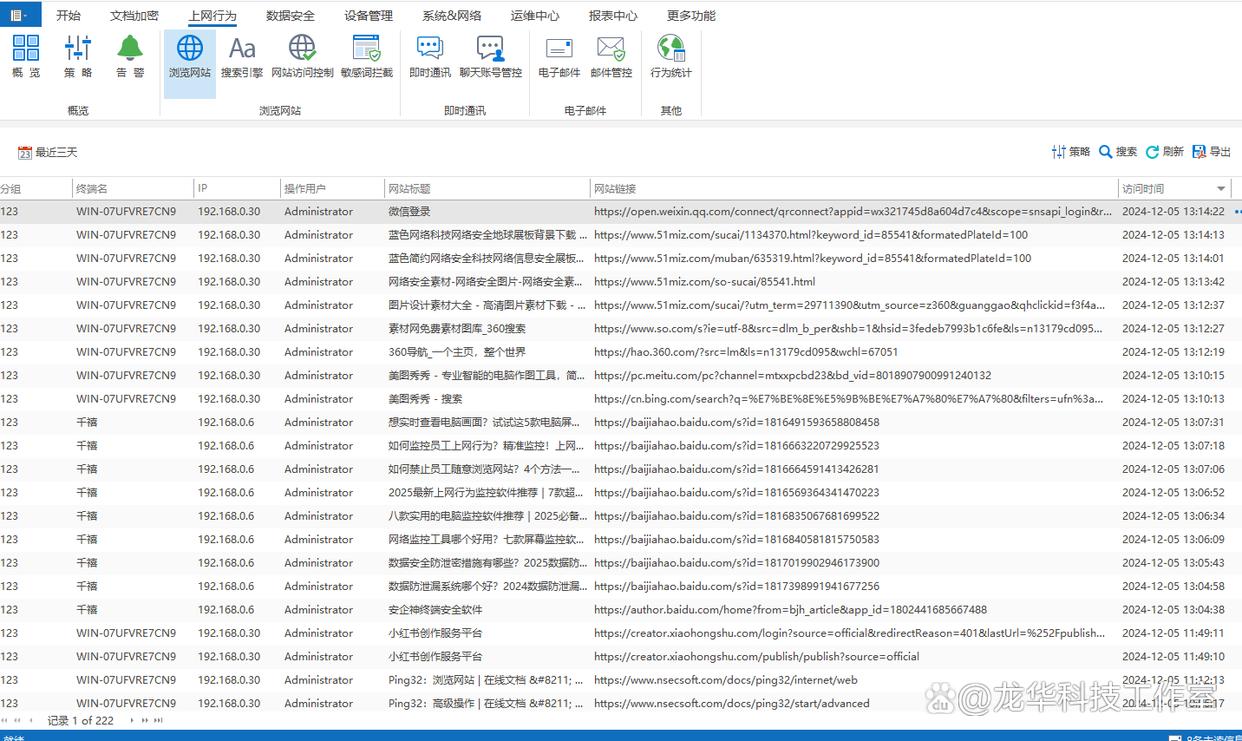Image resolution: width=1242 pixels, height=741 pixels.
Task: Open the application menu button at top left
Action: point(20,15)
